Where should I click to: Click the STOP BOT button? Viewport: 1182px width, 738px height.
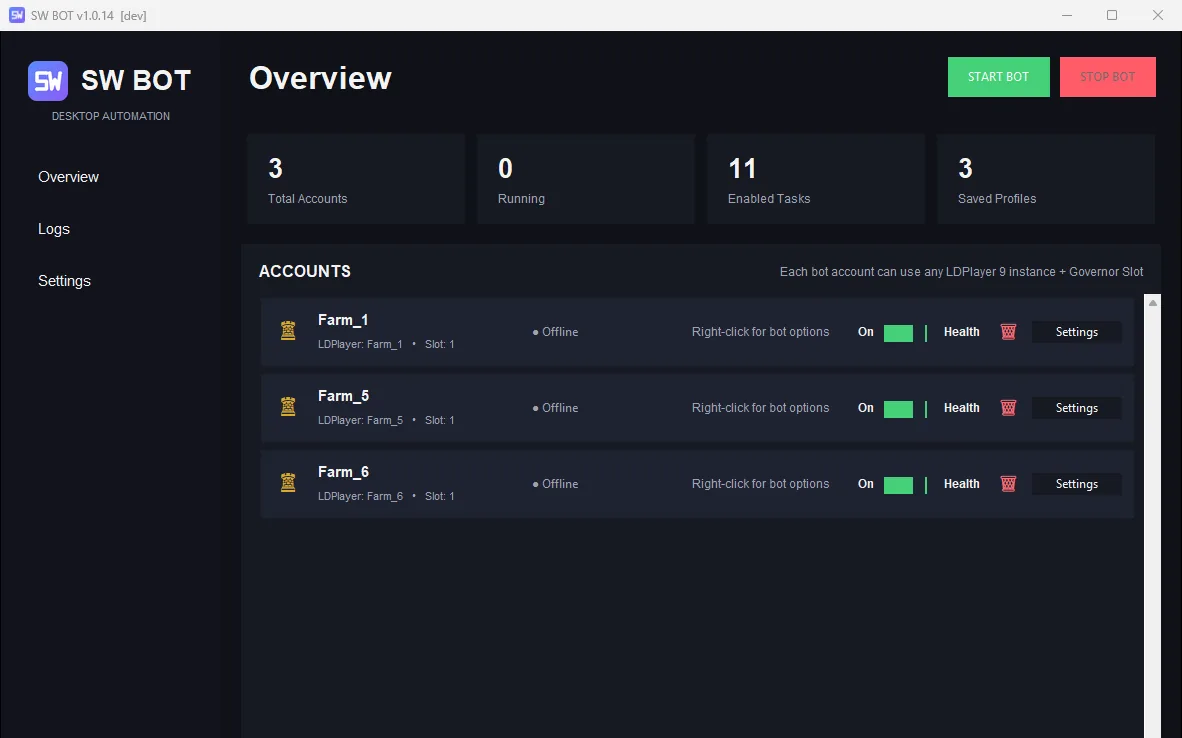point(1107,77)
